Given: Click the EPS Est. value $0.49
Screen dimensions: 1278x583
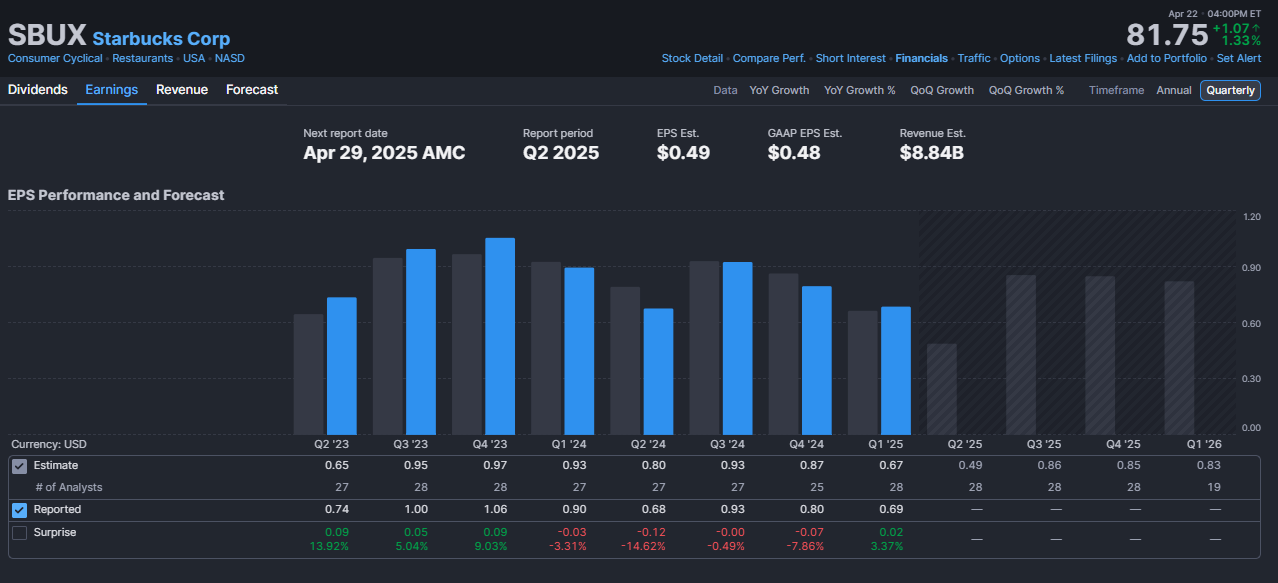Looking at the screenshot, I should (x=683, y=153).
